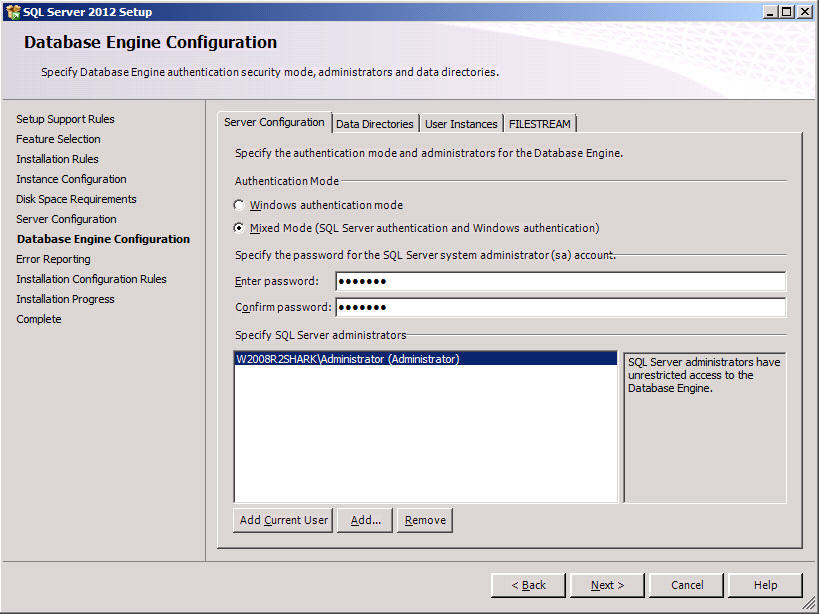Cancel the SQL Server setup
This screenshot has width=819, height=614.
tap(687, 585)
